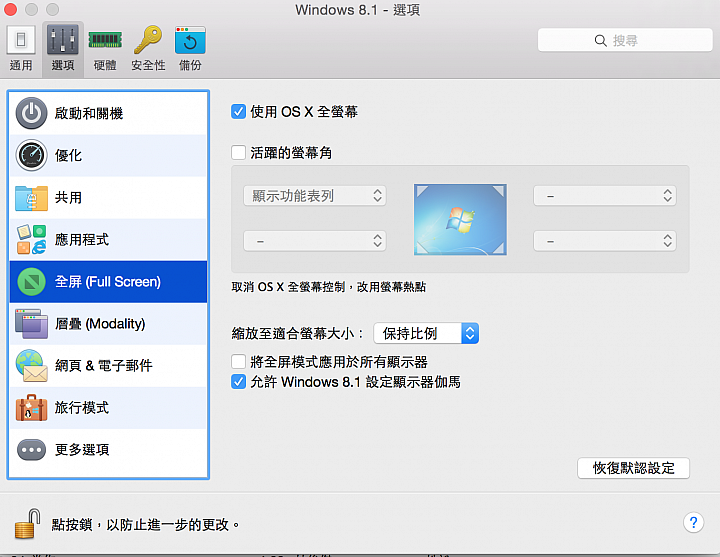Open the 顯示功能表列 corner dropdown
Image resolution: width=720 pixels, height=557 pixels.
315,196
